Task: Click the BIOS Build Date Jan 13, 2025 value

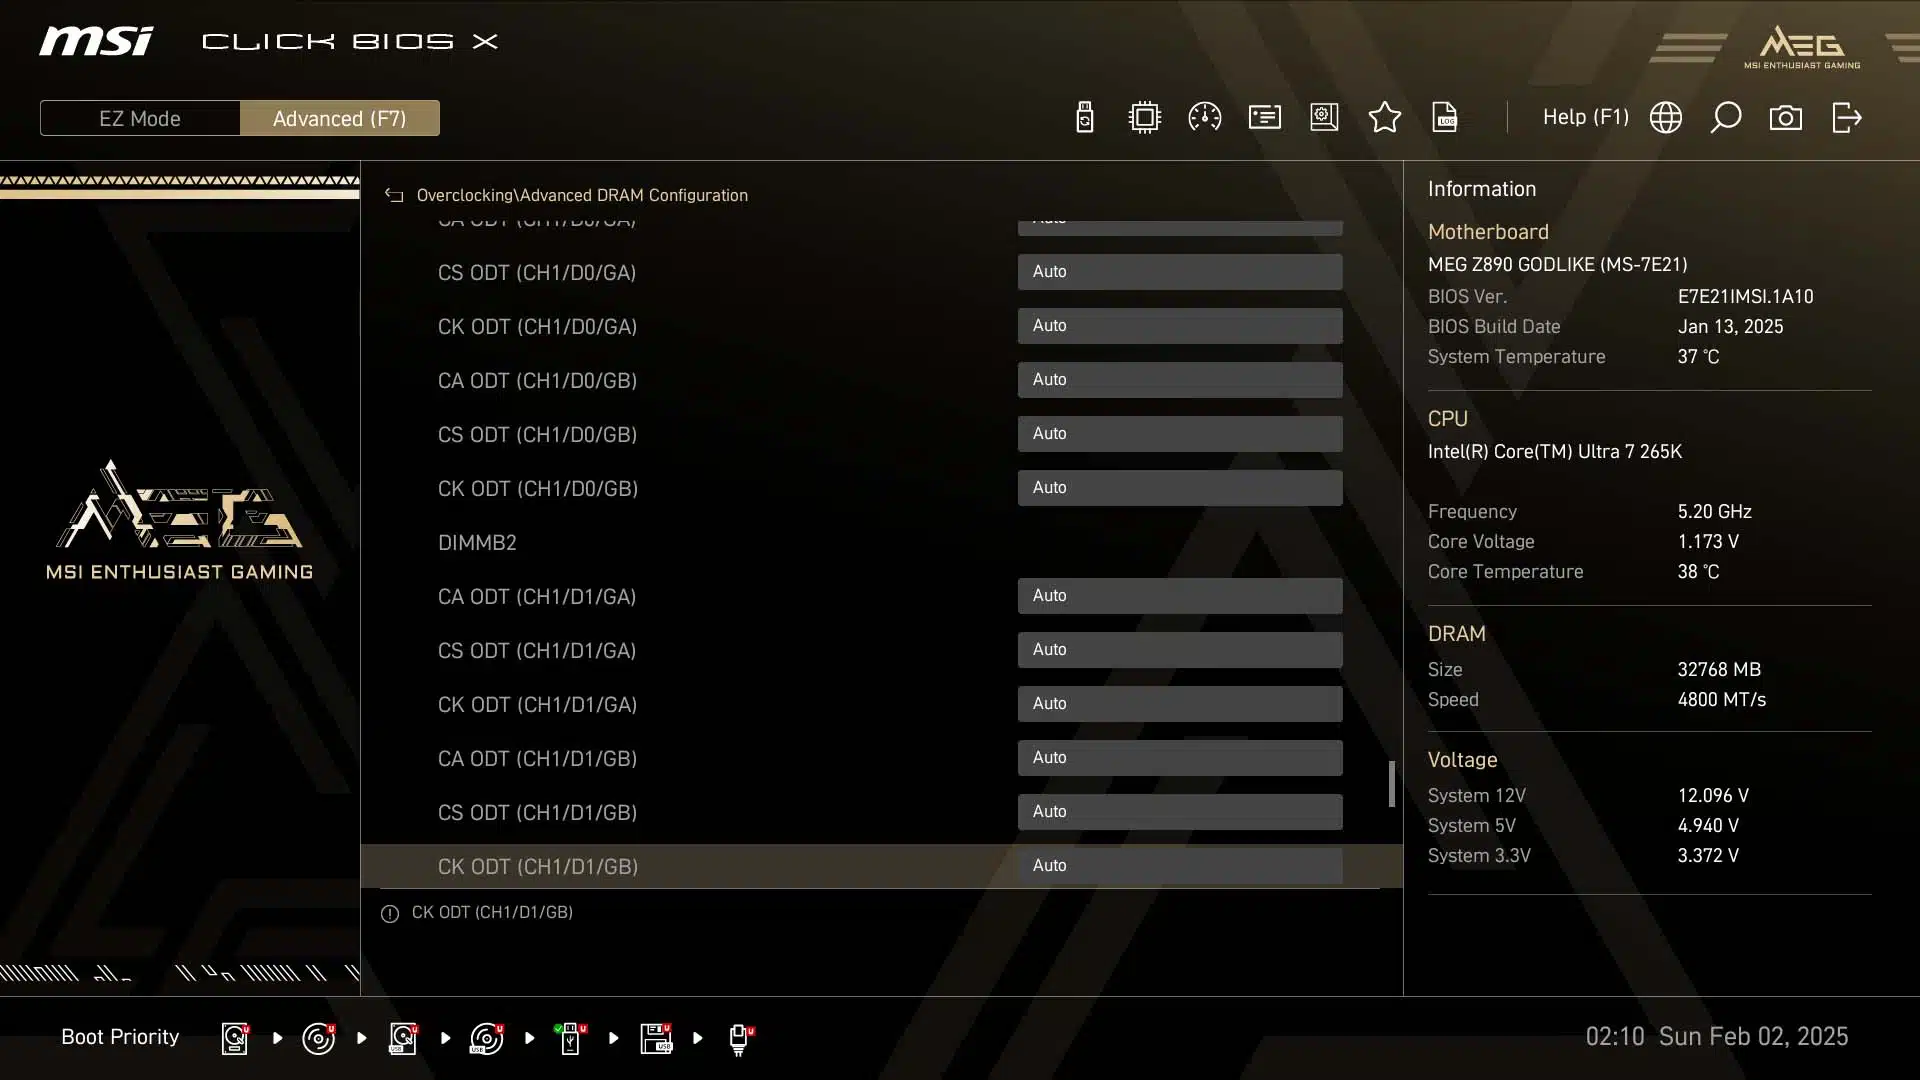Action: point(1730,327)
